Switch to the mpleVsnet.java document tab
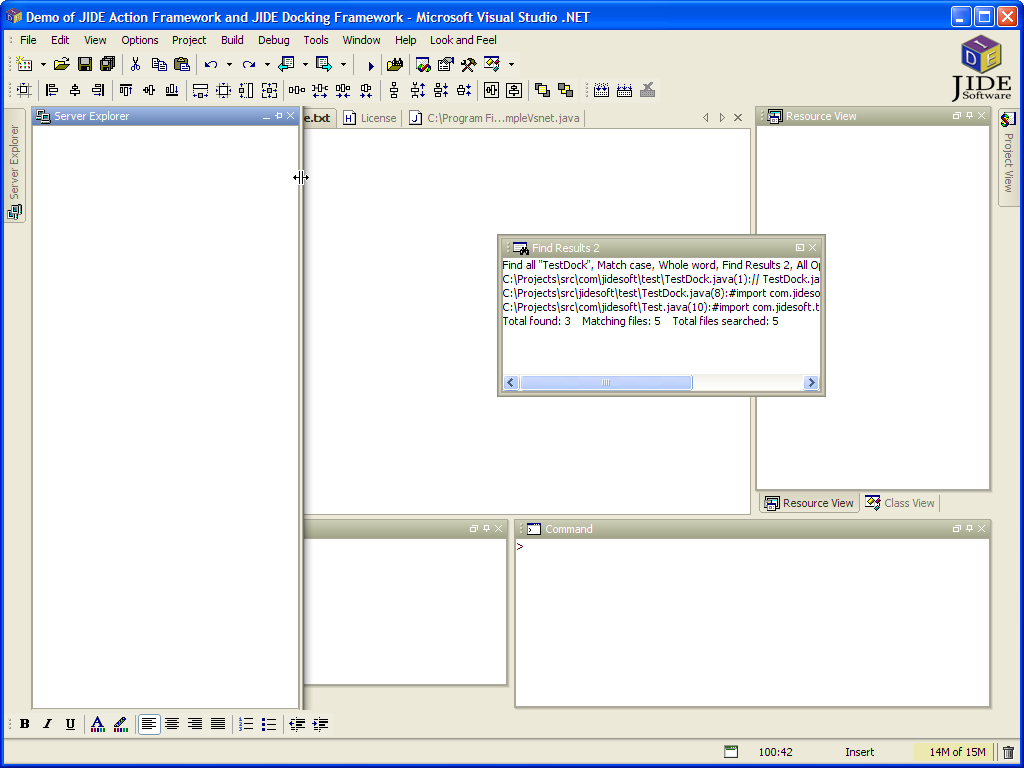 (494, 118)
